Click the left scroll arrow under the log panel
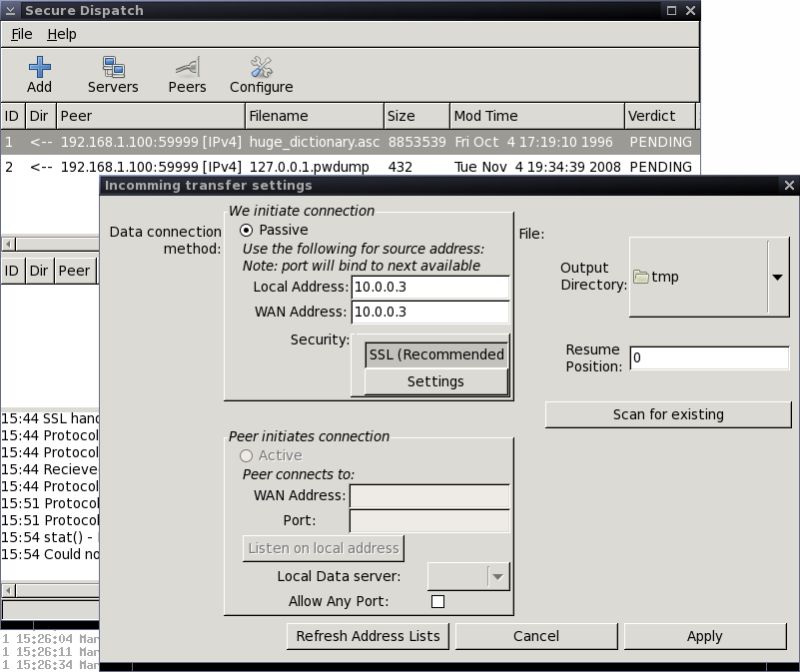 click(x=9, y=590)
